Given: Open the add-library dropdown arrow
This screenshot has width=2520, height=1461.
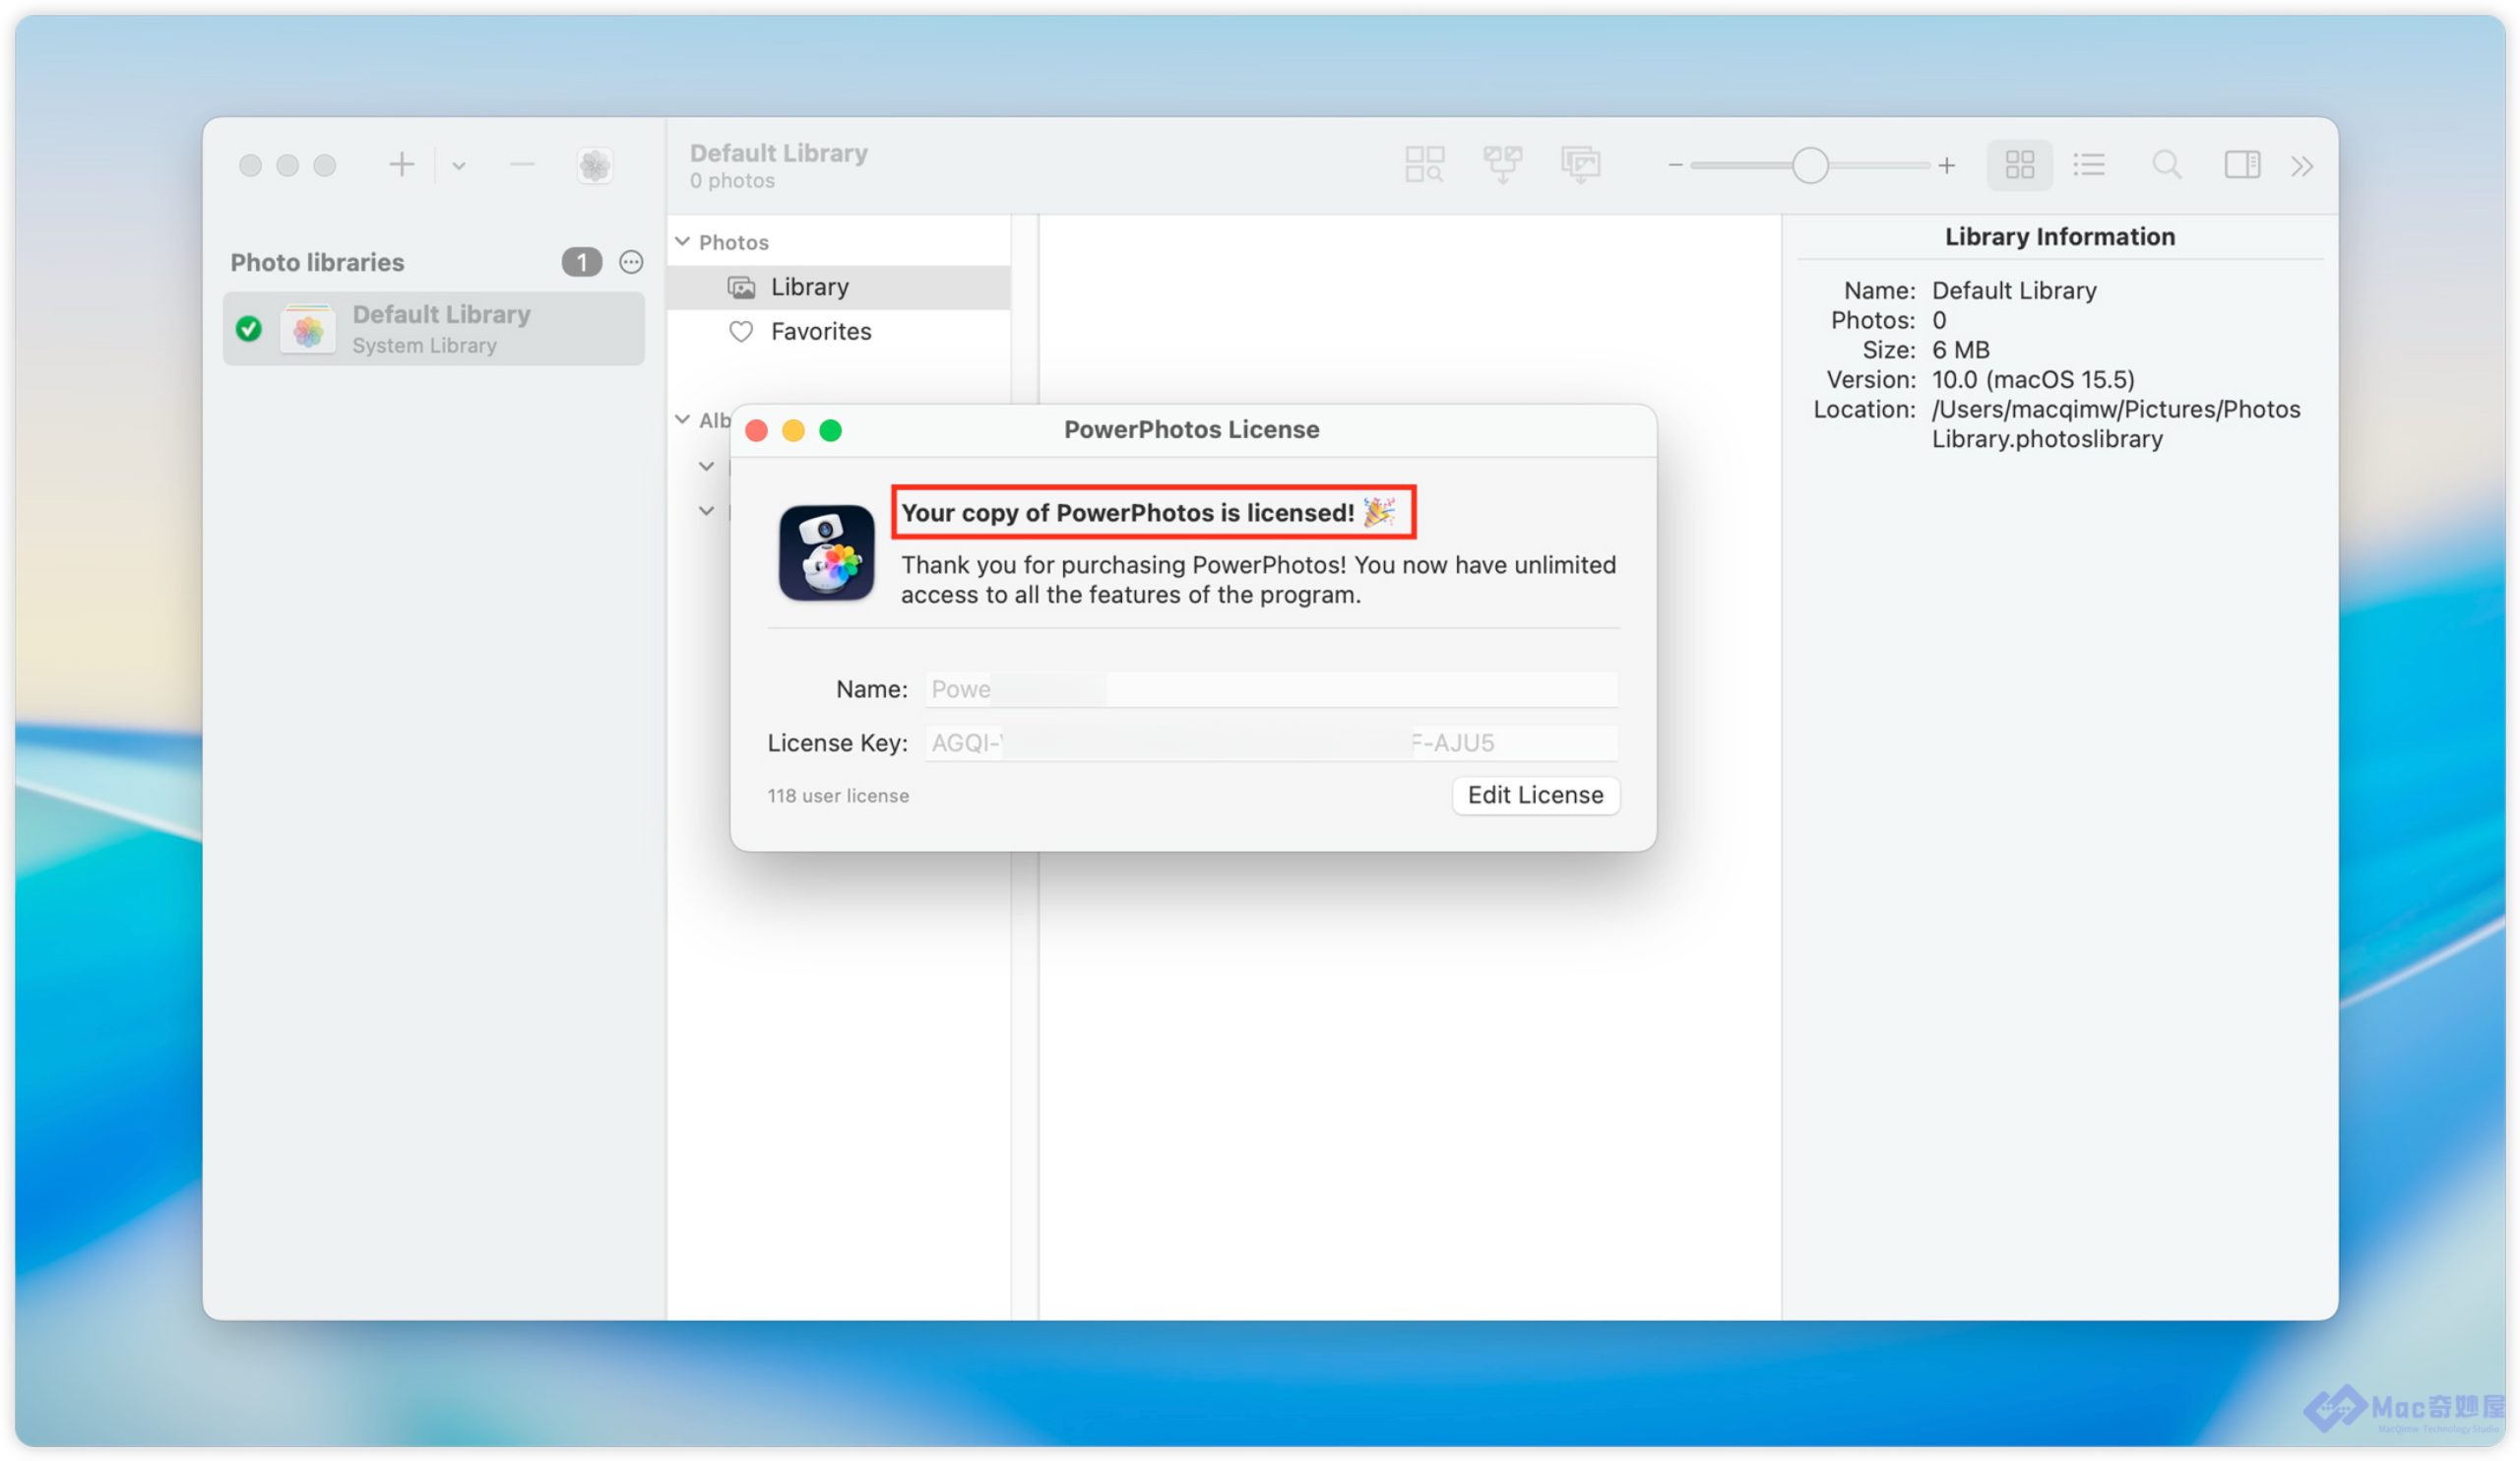Looking at the screenshot, I should (x=459, y=165).
